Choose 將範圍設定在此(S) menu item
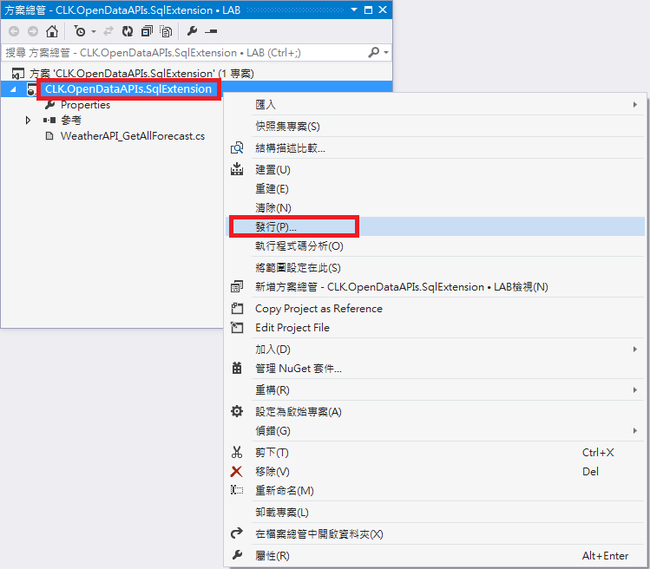Screen dimensions: 650x569 click(x=435, y=268)
